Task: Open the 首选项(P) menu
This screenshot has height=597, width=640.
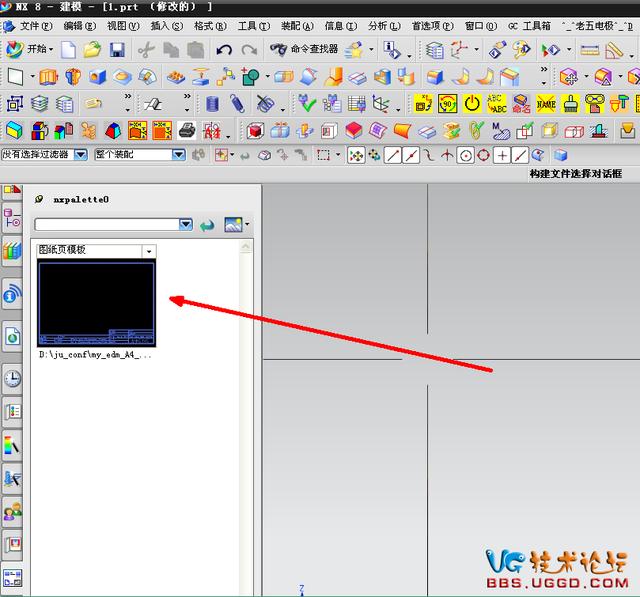Action: (432, 26)
